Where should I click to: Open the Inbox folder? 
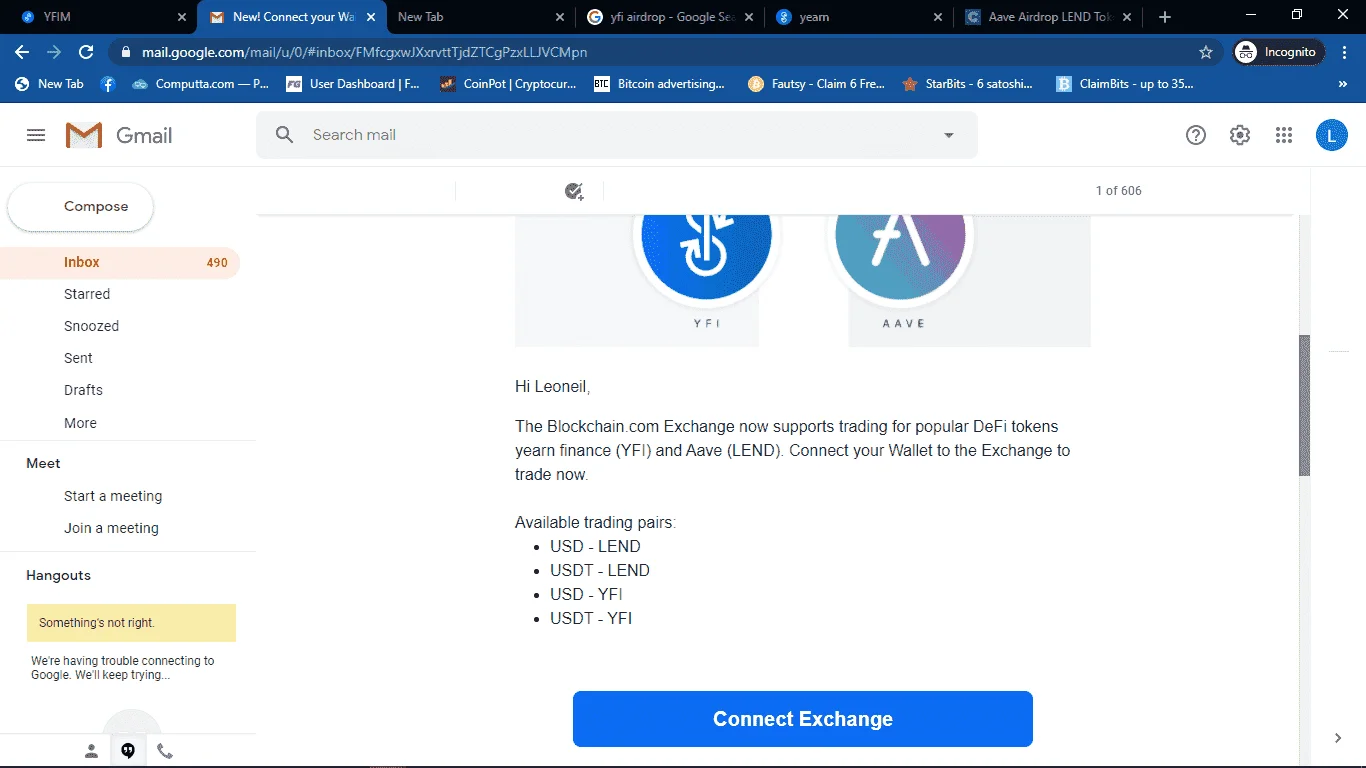click(x=120, y=262)
